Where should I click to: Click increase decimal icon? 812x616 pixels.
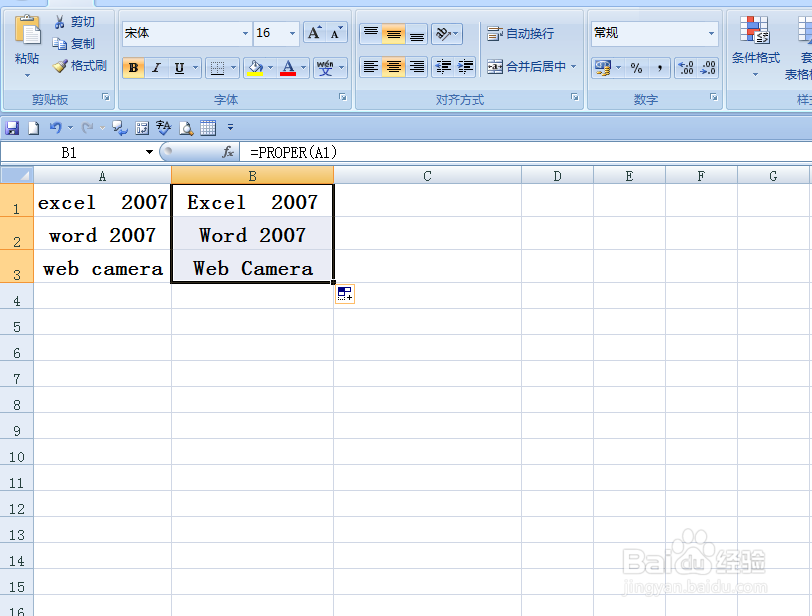(686, 68)
